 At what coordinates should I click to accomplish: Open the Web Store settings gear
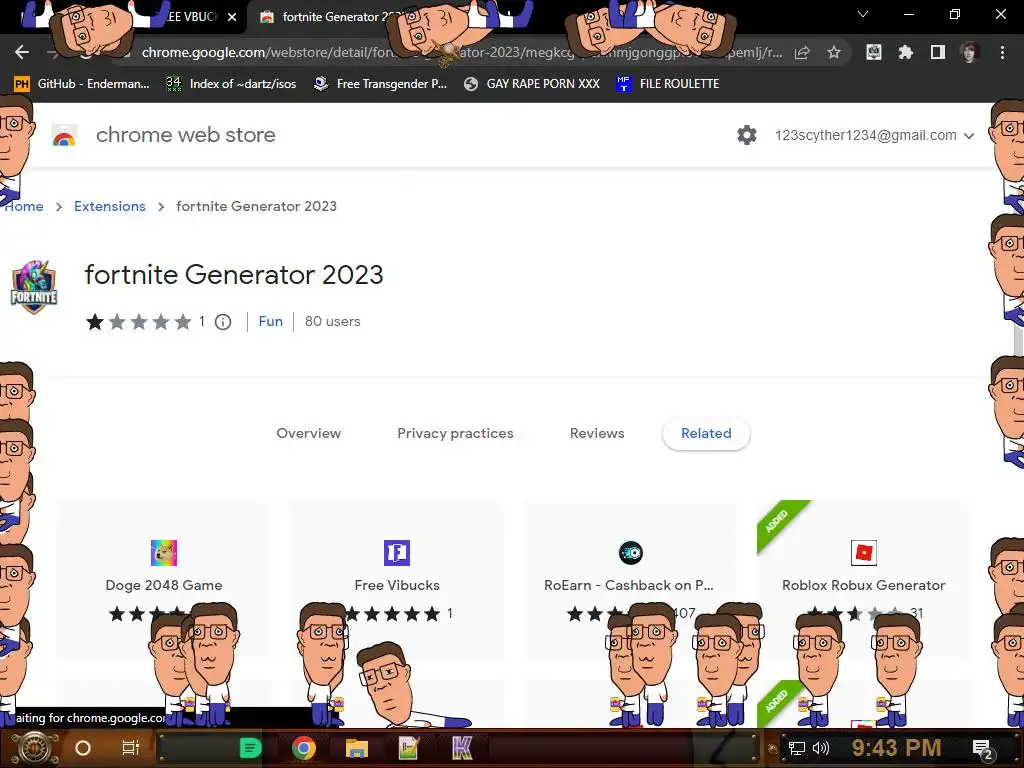(746, 135)
